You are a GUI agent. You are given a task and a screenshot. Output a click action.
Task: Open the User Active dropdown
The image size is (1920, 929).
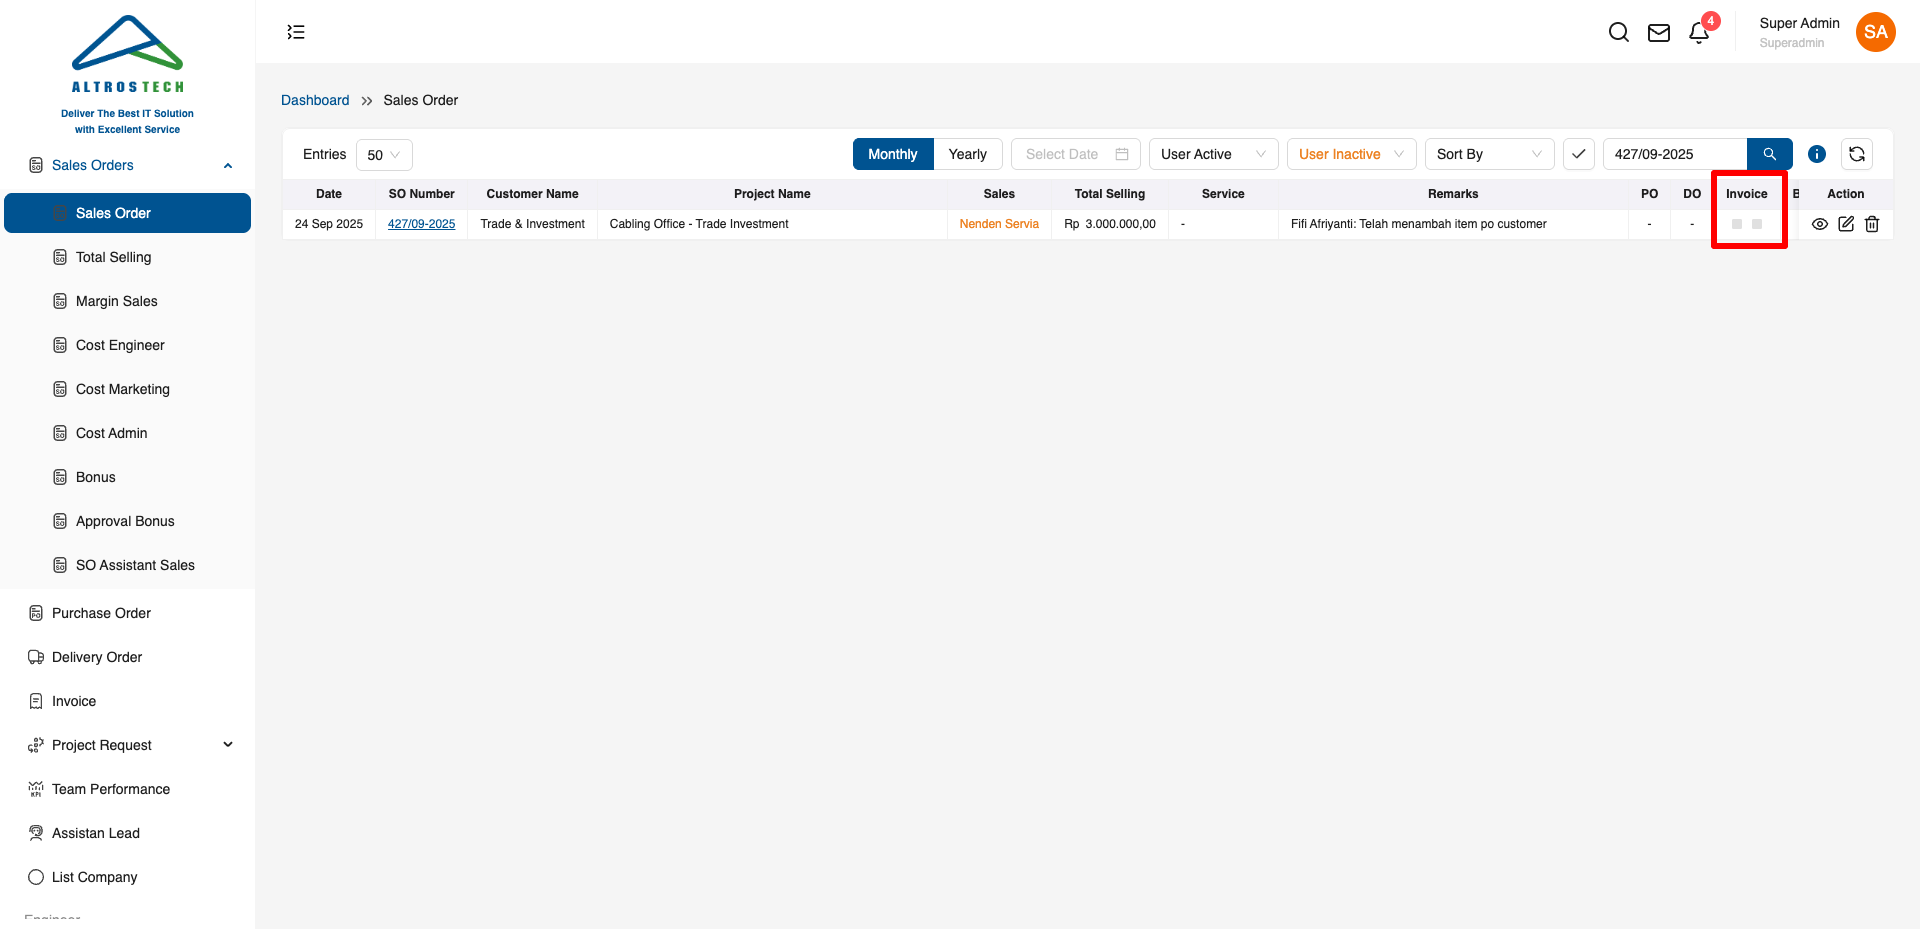click(x=1213, y=154)
